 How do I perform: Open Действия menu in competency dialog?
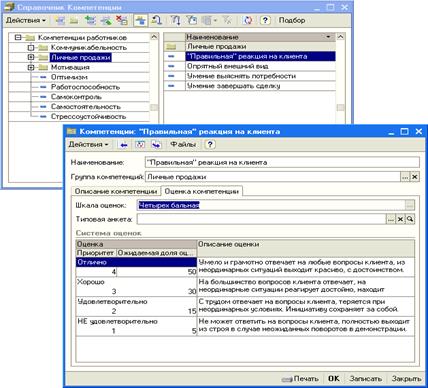pyautogui.click(x=88, y=145)
